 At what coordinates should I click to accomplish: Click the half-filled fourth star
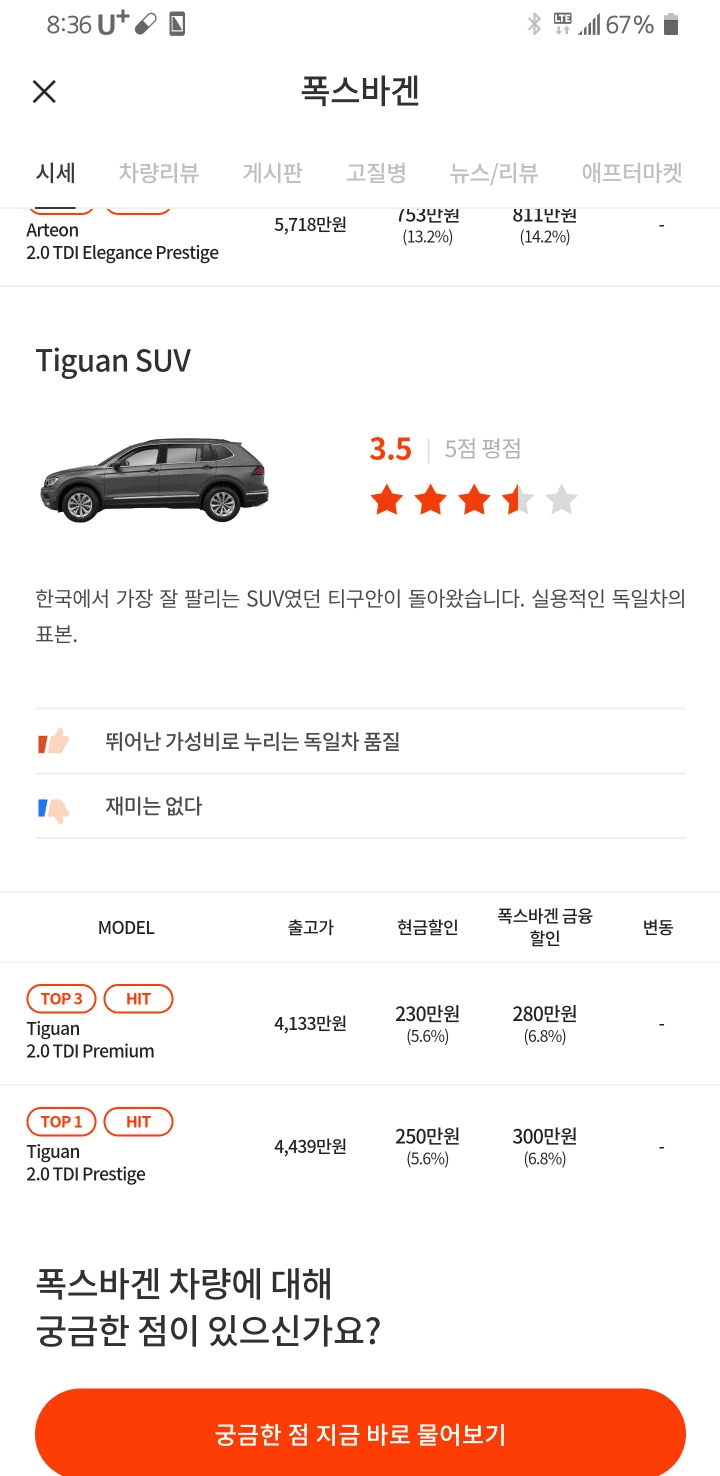tap(518, 498)
